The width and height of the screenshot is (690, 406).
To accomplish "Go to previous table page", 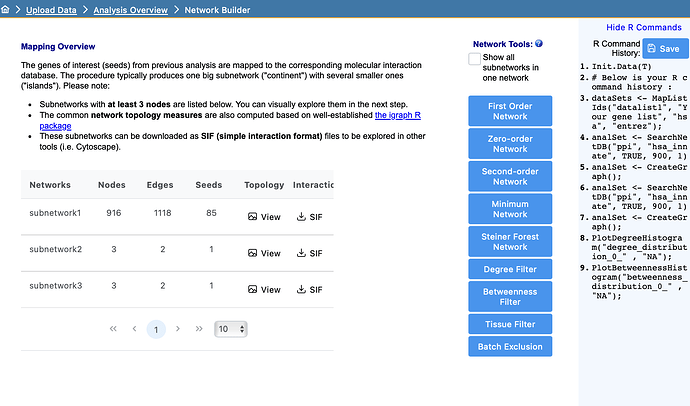I will [134, 329].
